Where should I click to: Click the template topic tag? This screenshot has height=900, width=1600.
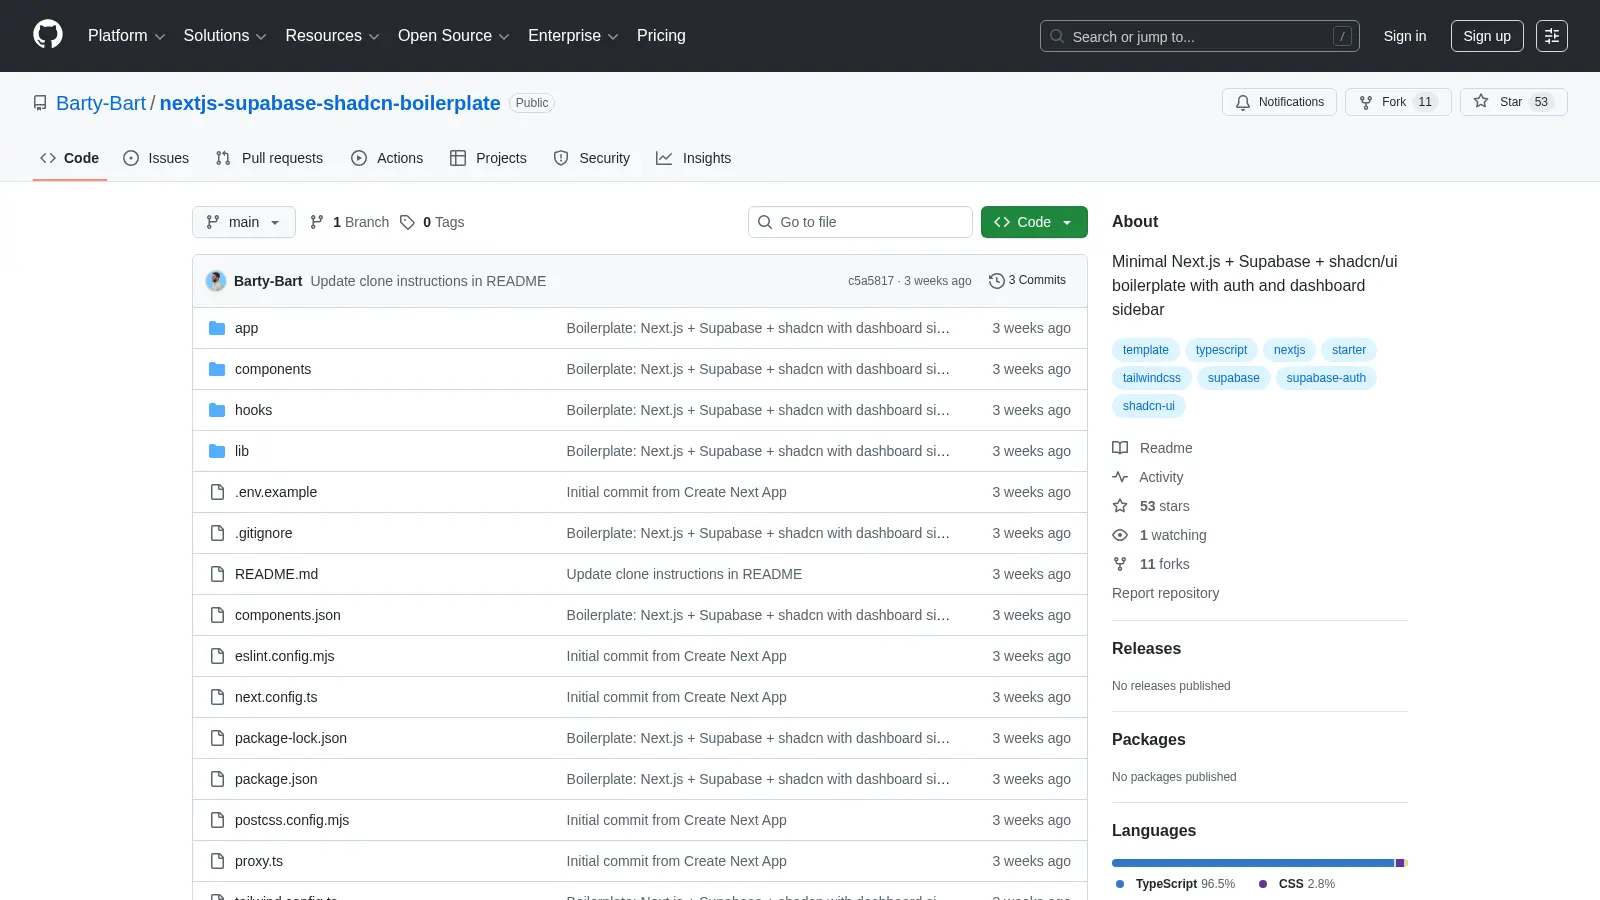click(x=1146, y=350)
